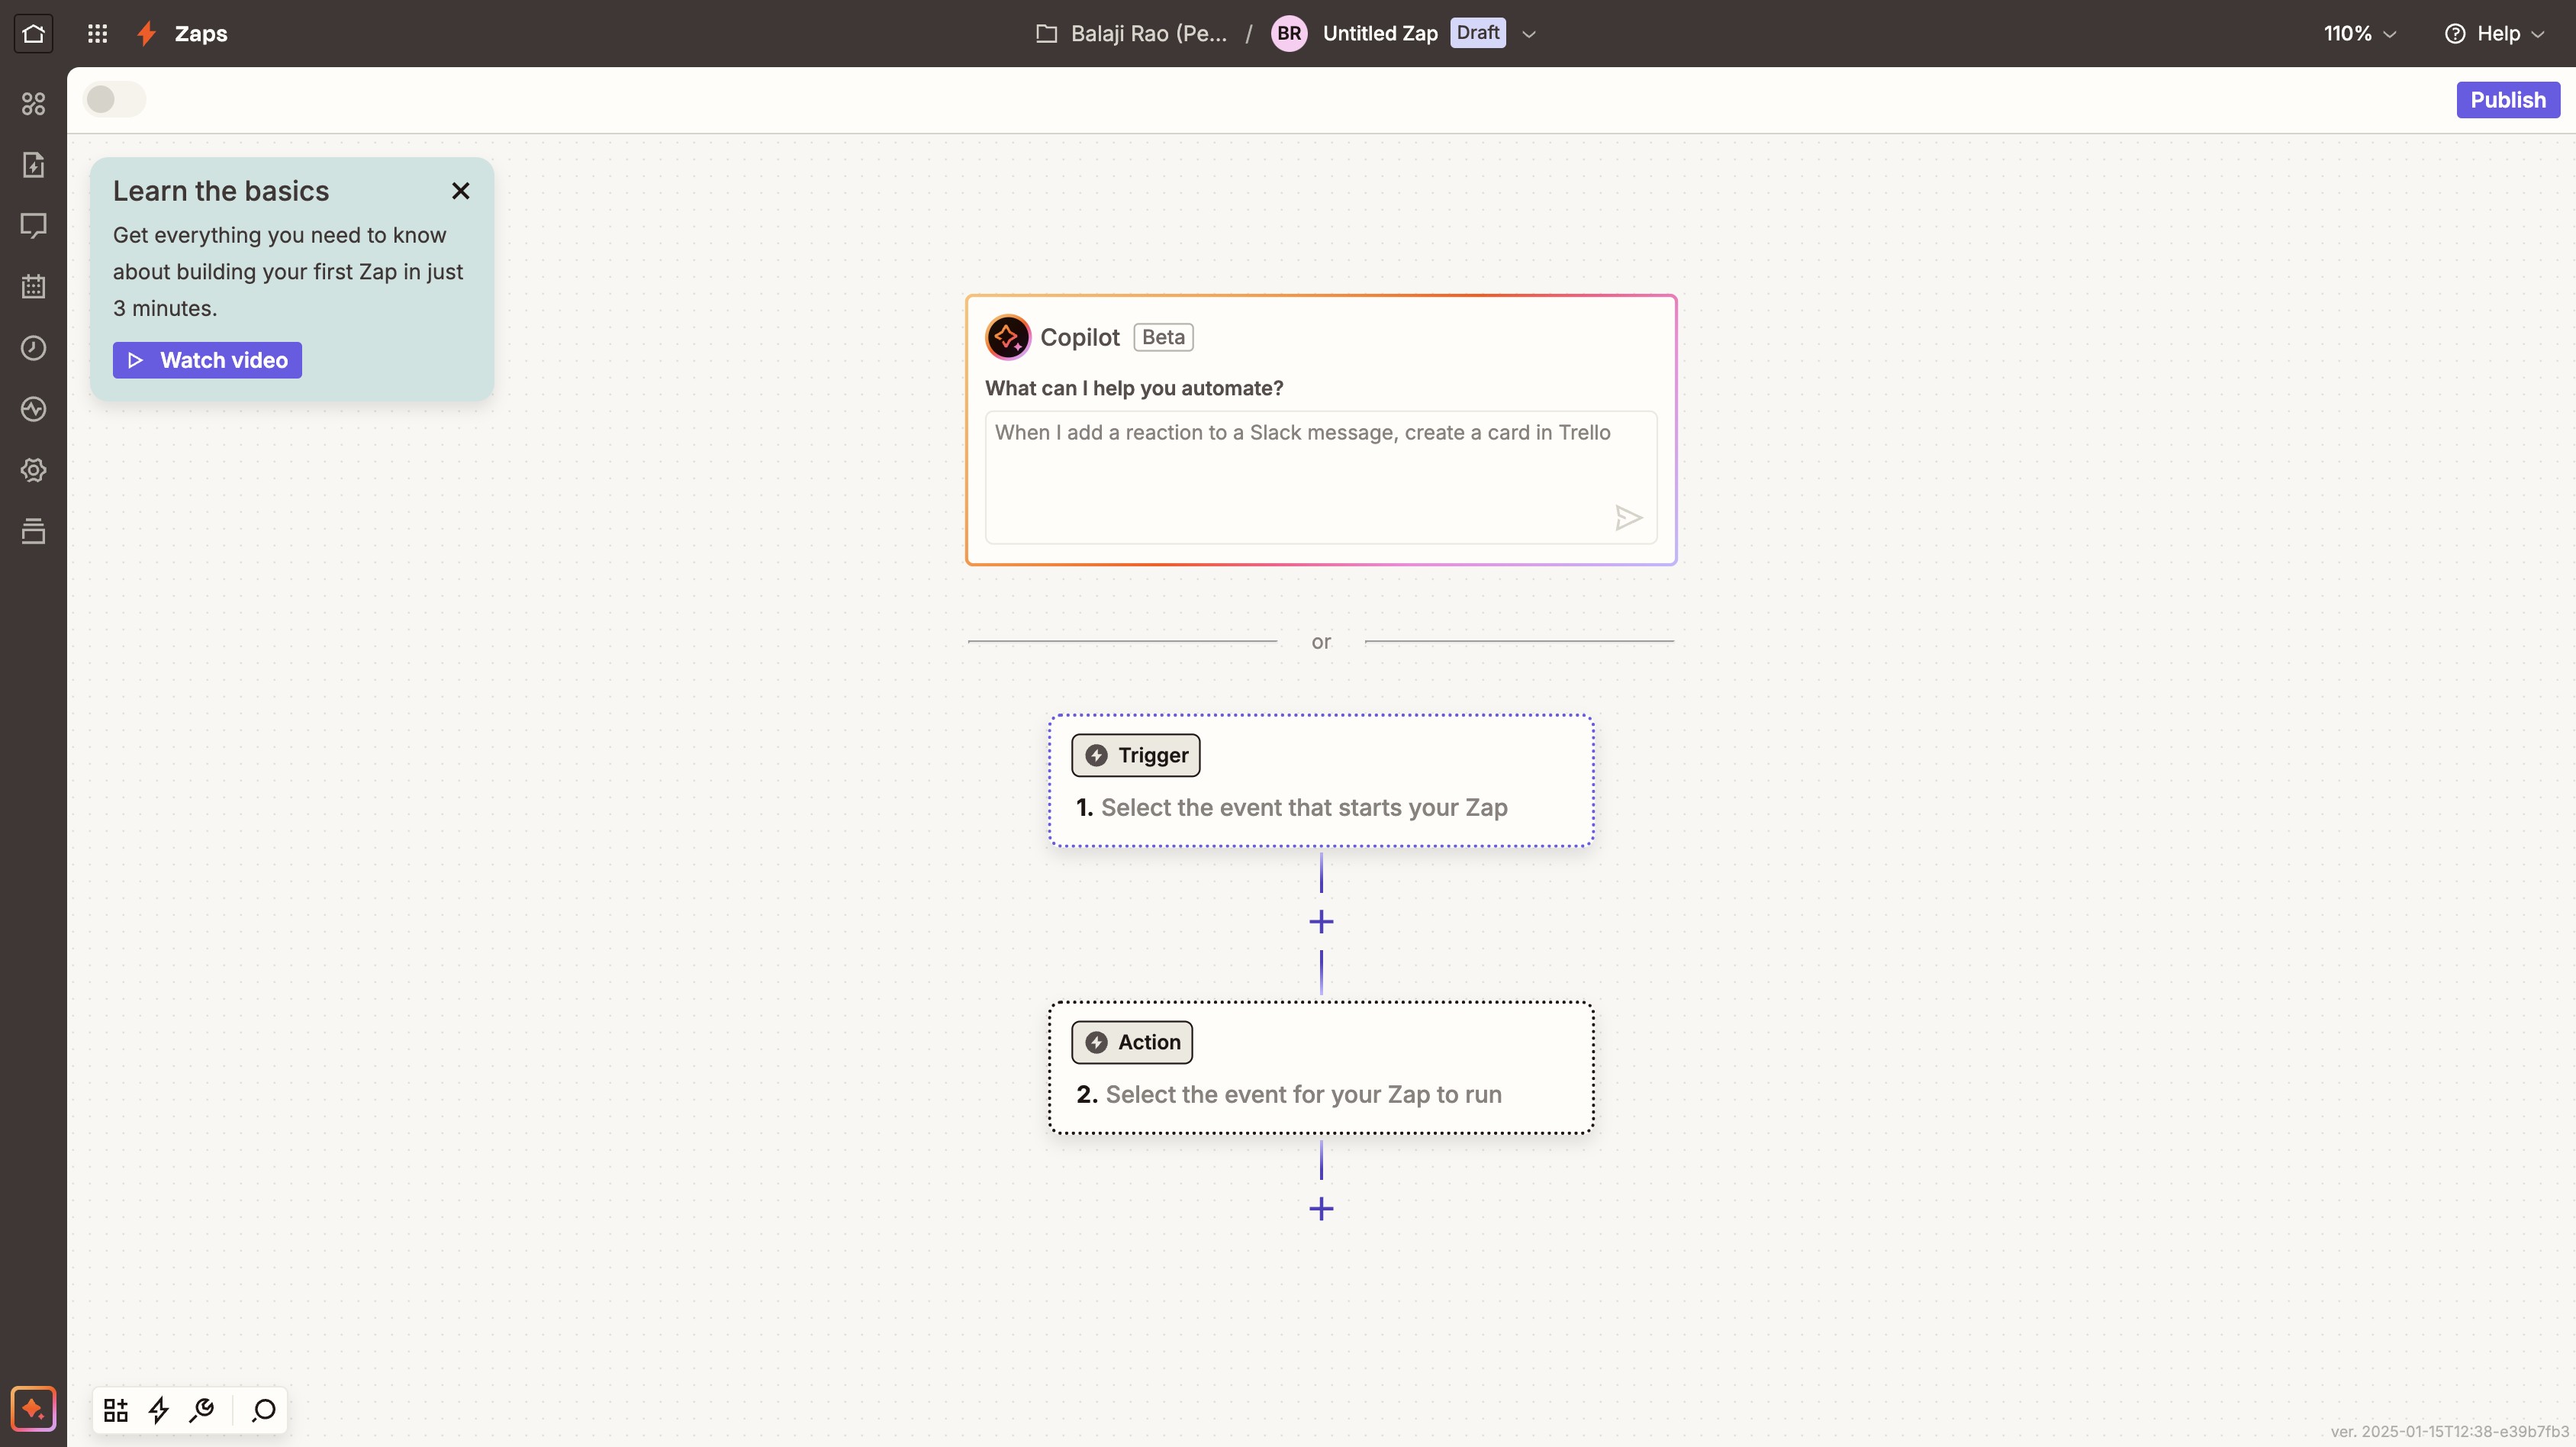Image resolution: width=2576 pixels, height=1447 pixels.
Task: Click the search magnifier in bottom toolbar
Action: 264,1410
